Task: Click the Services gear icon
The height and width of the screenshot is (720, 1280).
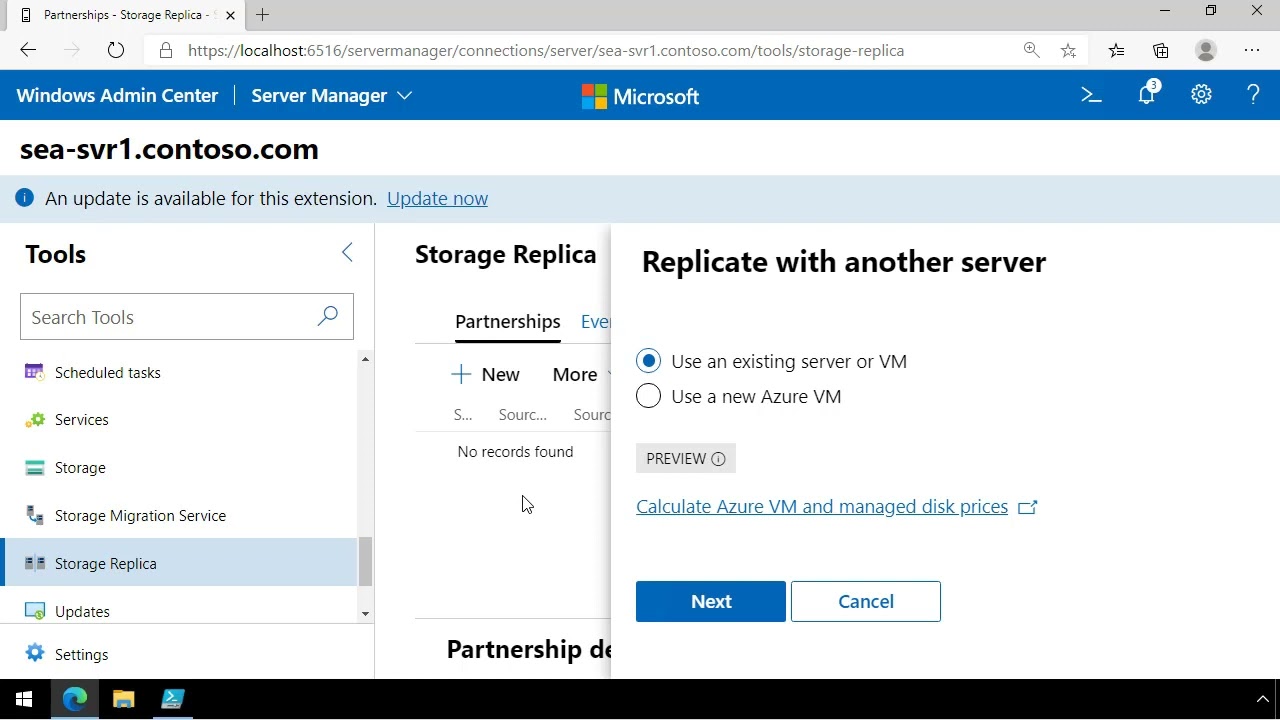Action: point(35,420)
